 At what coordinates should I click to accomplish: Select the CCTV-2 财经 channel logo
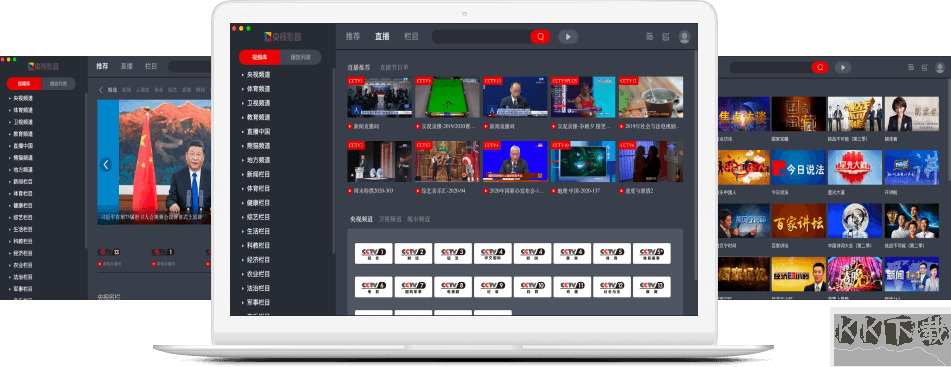413,254
